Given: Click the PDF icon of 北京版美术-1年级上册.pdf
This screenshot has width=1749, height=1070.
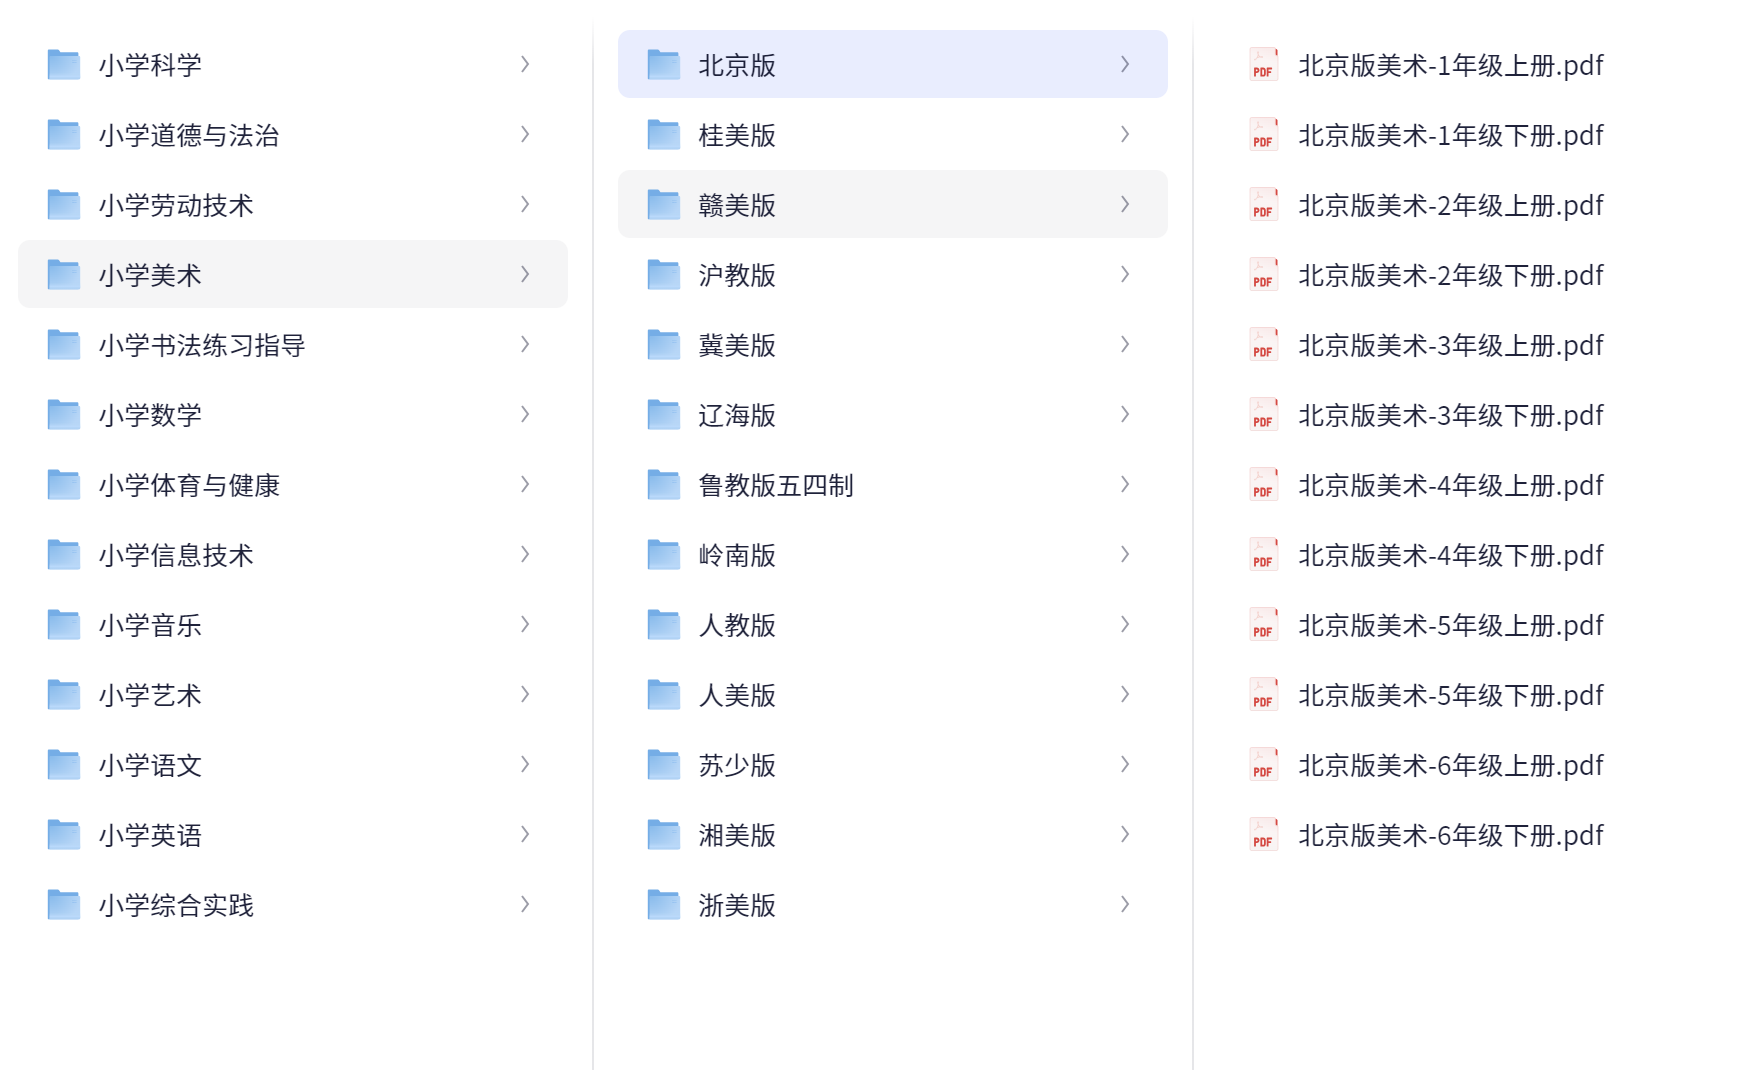Looking at the screenshot, I should point(1264,64).
